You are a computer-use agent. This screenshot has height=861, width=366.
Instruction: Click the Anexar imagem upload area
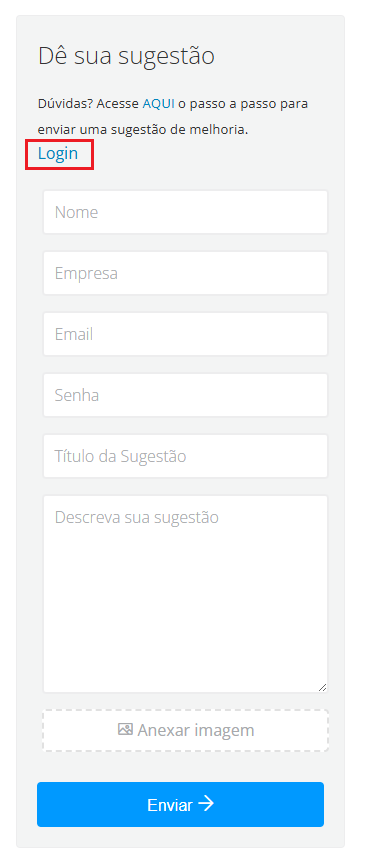point(185,730)
